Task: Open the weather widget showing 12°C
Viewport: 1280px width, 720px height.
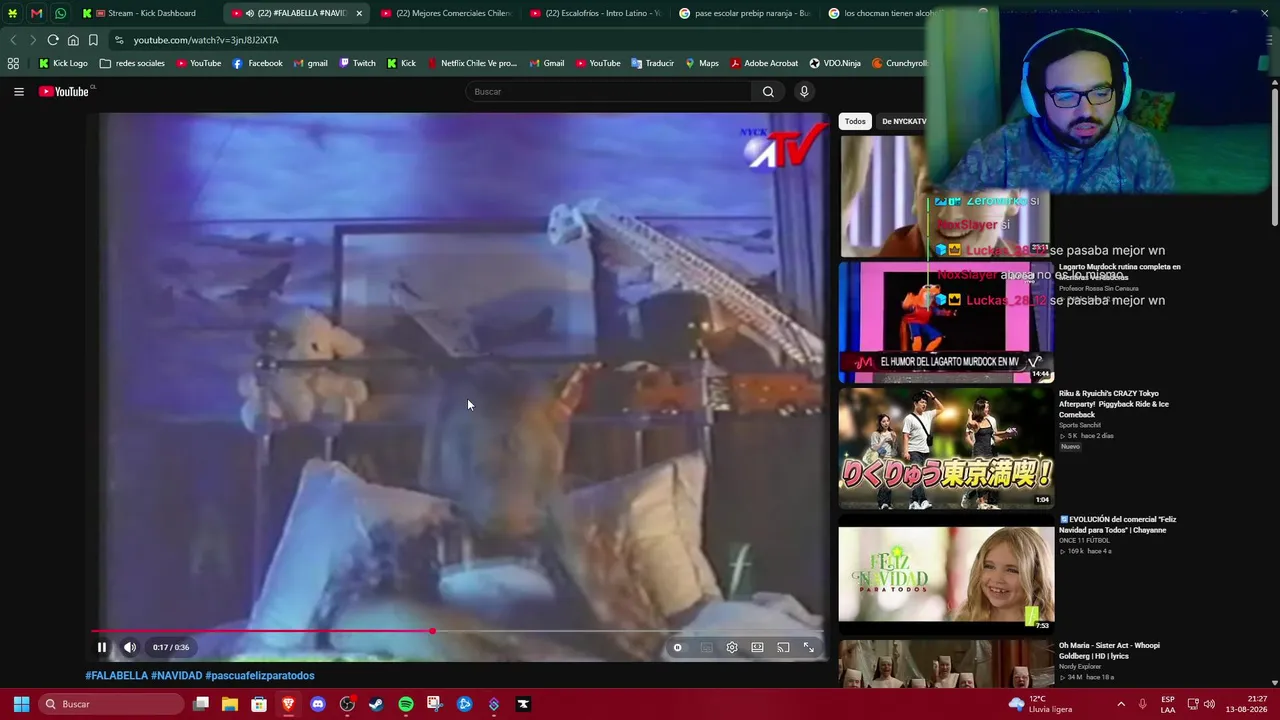Action: pyautogui.click(x=1041, y=704)
